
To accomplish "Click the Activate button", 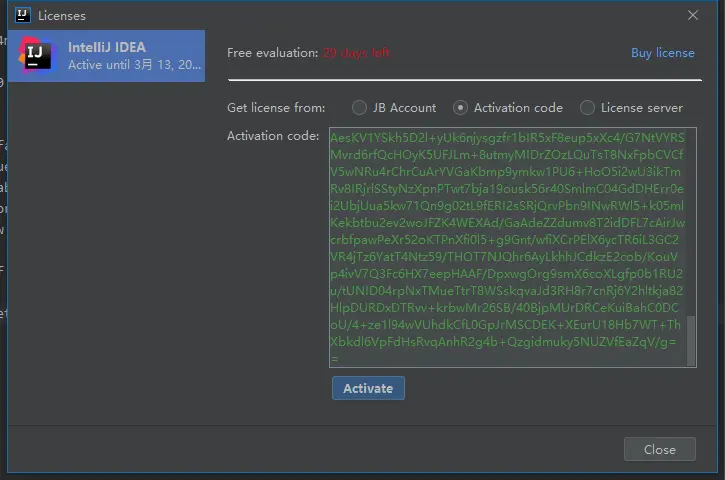I will tap(368, 388).
